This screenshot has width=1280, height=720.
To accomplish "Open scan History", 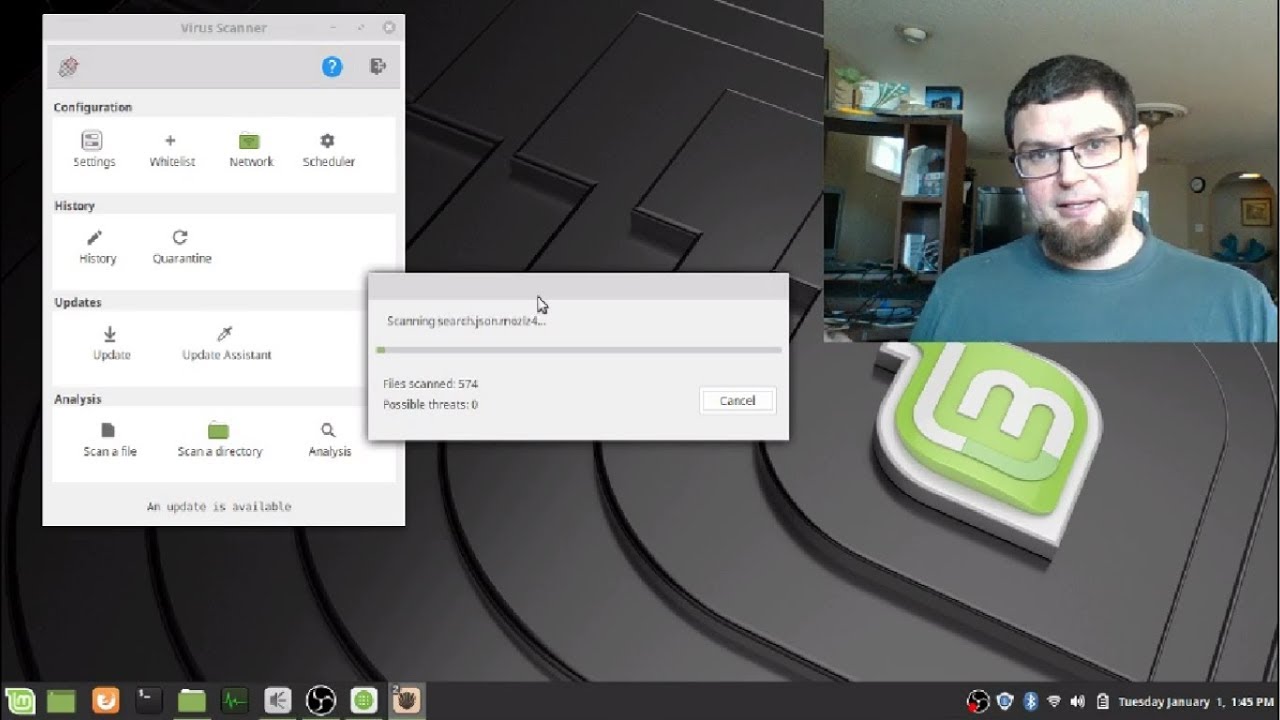I will click(96, 246).
